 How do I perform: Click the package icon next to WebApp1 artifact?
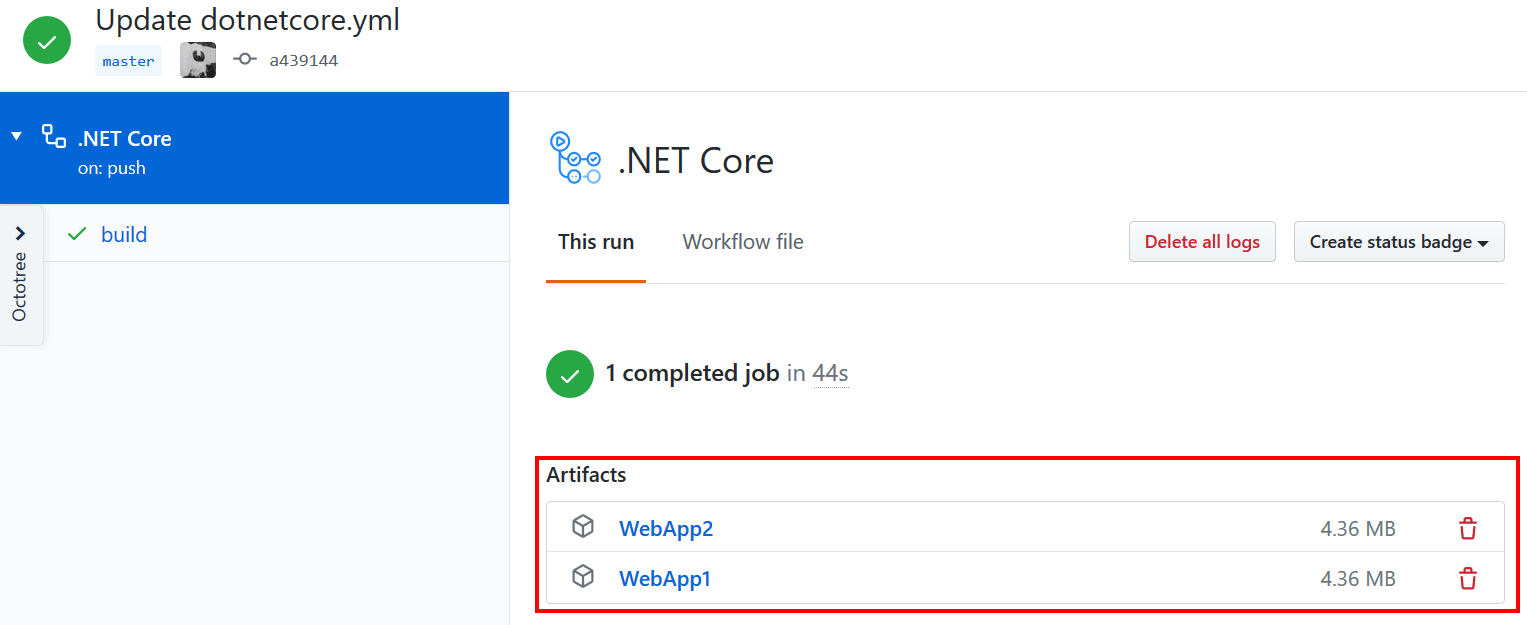[x=583, y=577]
